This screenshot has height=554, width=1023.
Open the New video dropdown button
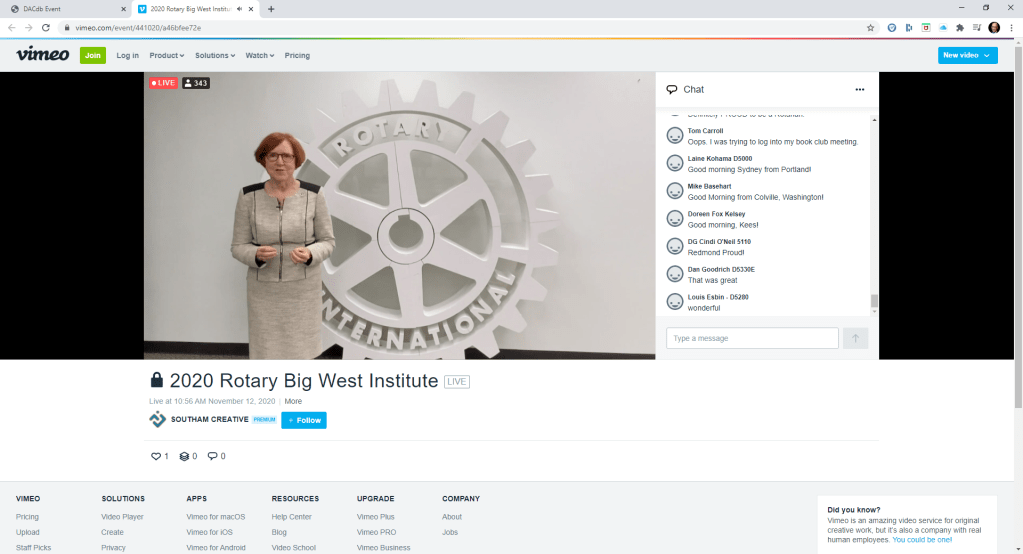coord(967,55)
